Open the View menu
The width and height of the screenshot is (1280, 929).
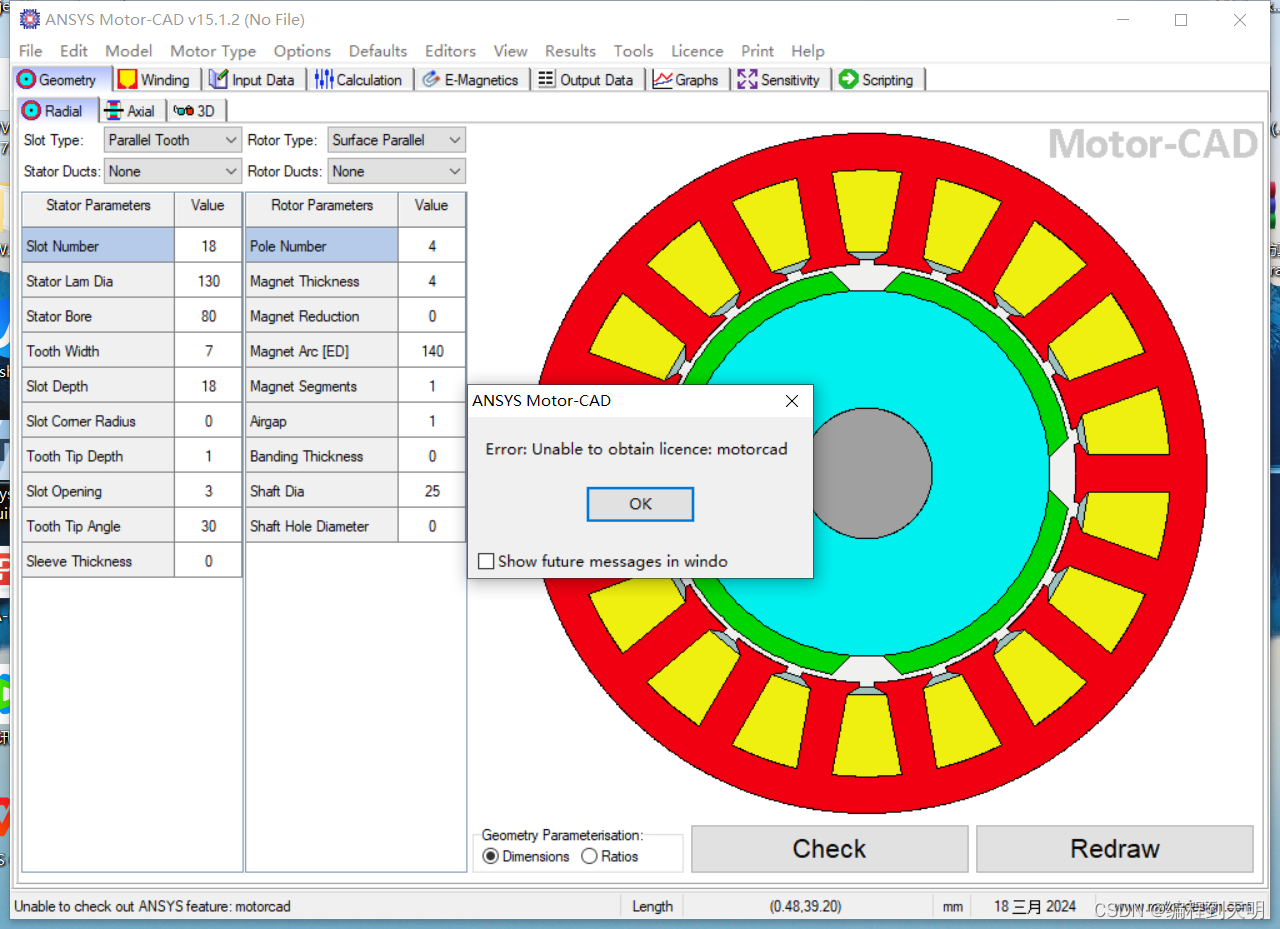[x=510, y=51]
